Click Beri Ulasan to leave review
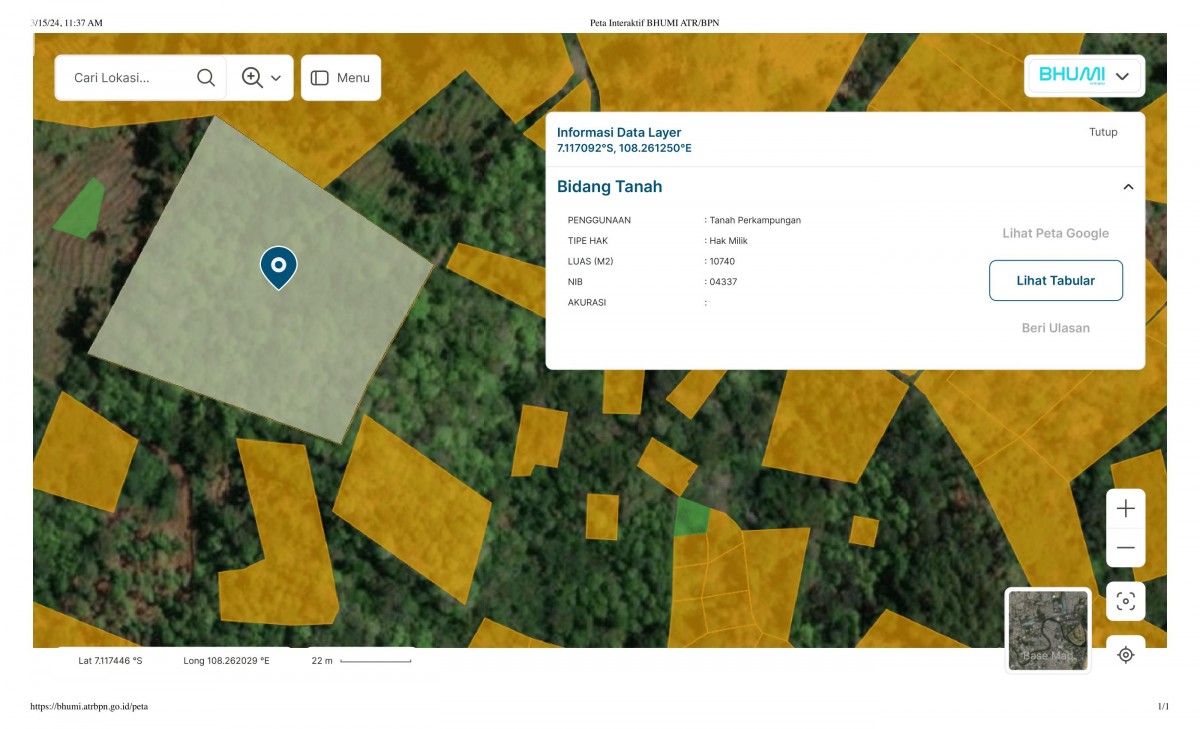This screenshot has width=1200, height=729. pyautogui.click(x=1055, y=328)
